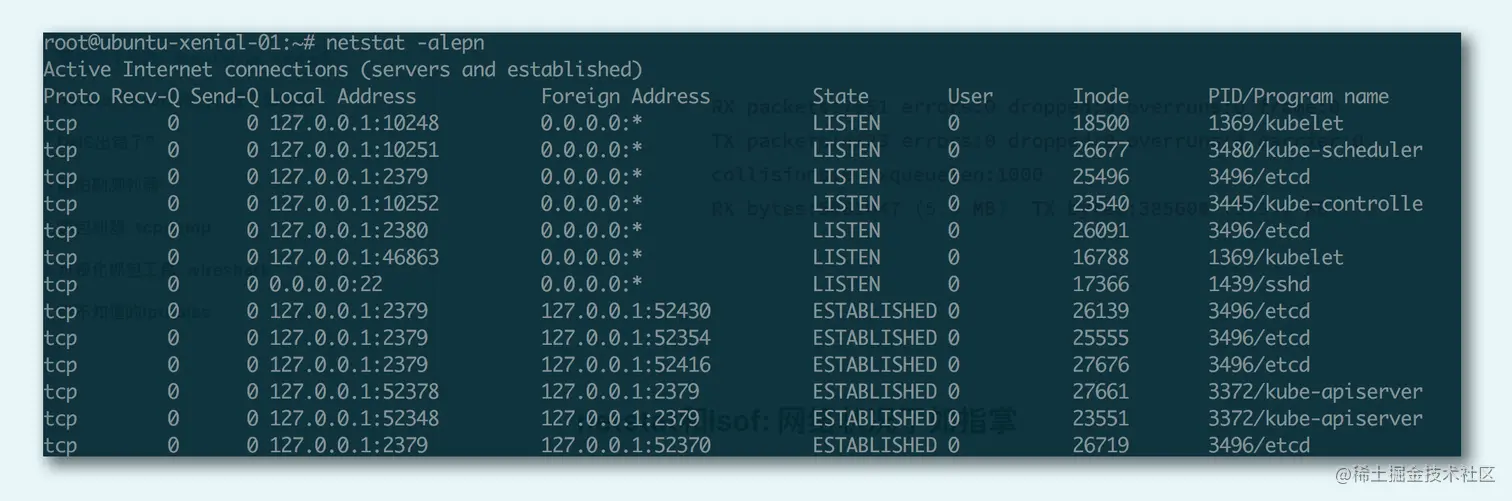Click inode value 26091
Screen dimensions: 1512x501
[x=1101, y=231]
